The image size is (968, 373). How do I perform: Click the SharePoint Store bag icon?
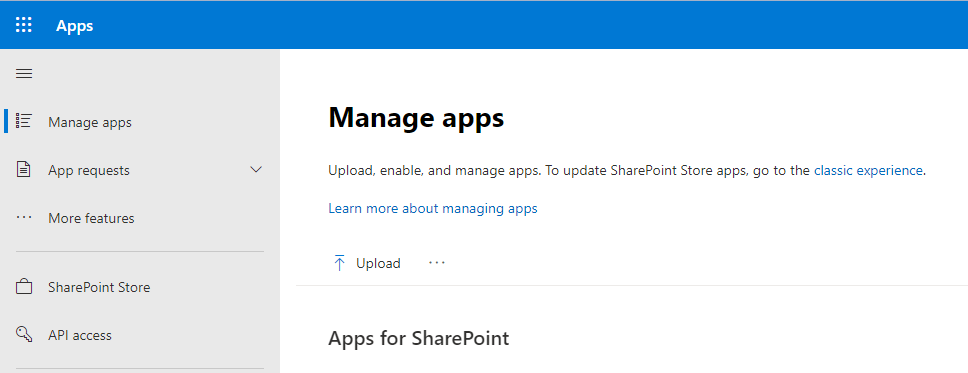pyautogui.click(x=23, y=287)
